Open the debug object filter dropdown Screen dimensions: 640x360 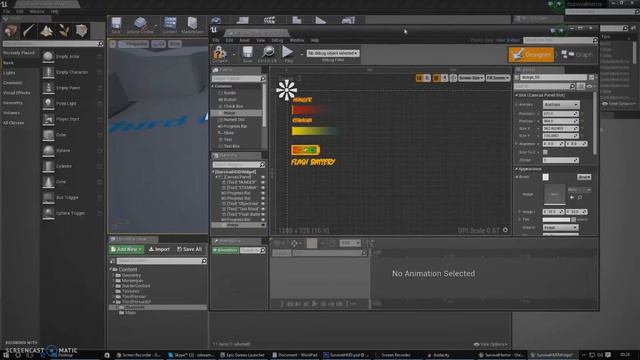point(333,53)
